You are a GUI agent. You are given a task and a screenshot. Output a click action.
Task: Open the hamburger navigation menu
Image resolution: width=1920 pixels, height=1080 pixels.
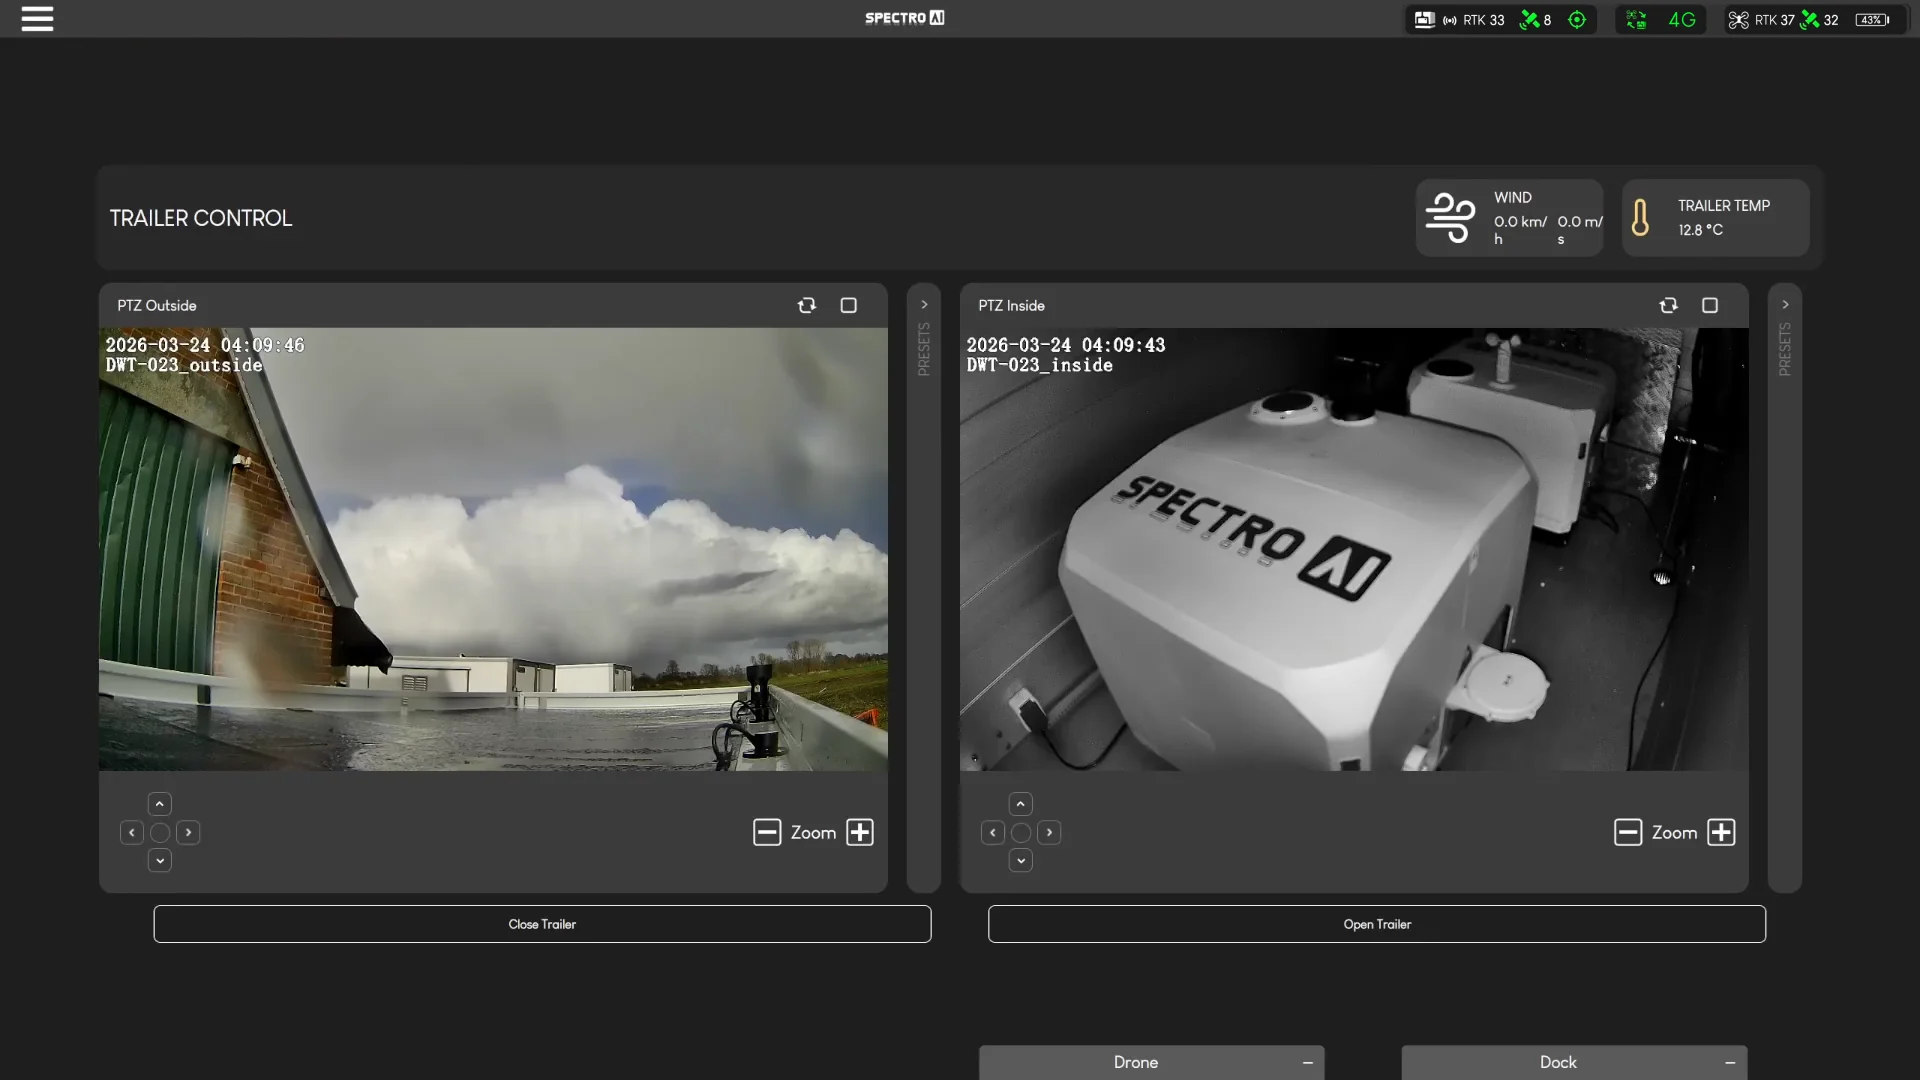click(x=37, y=18)
